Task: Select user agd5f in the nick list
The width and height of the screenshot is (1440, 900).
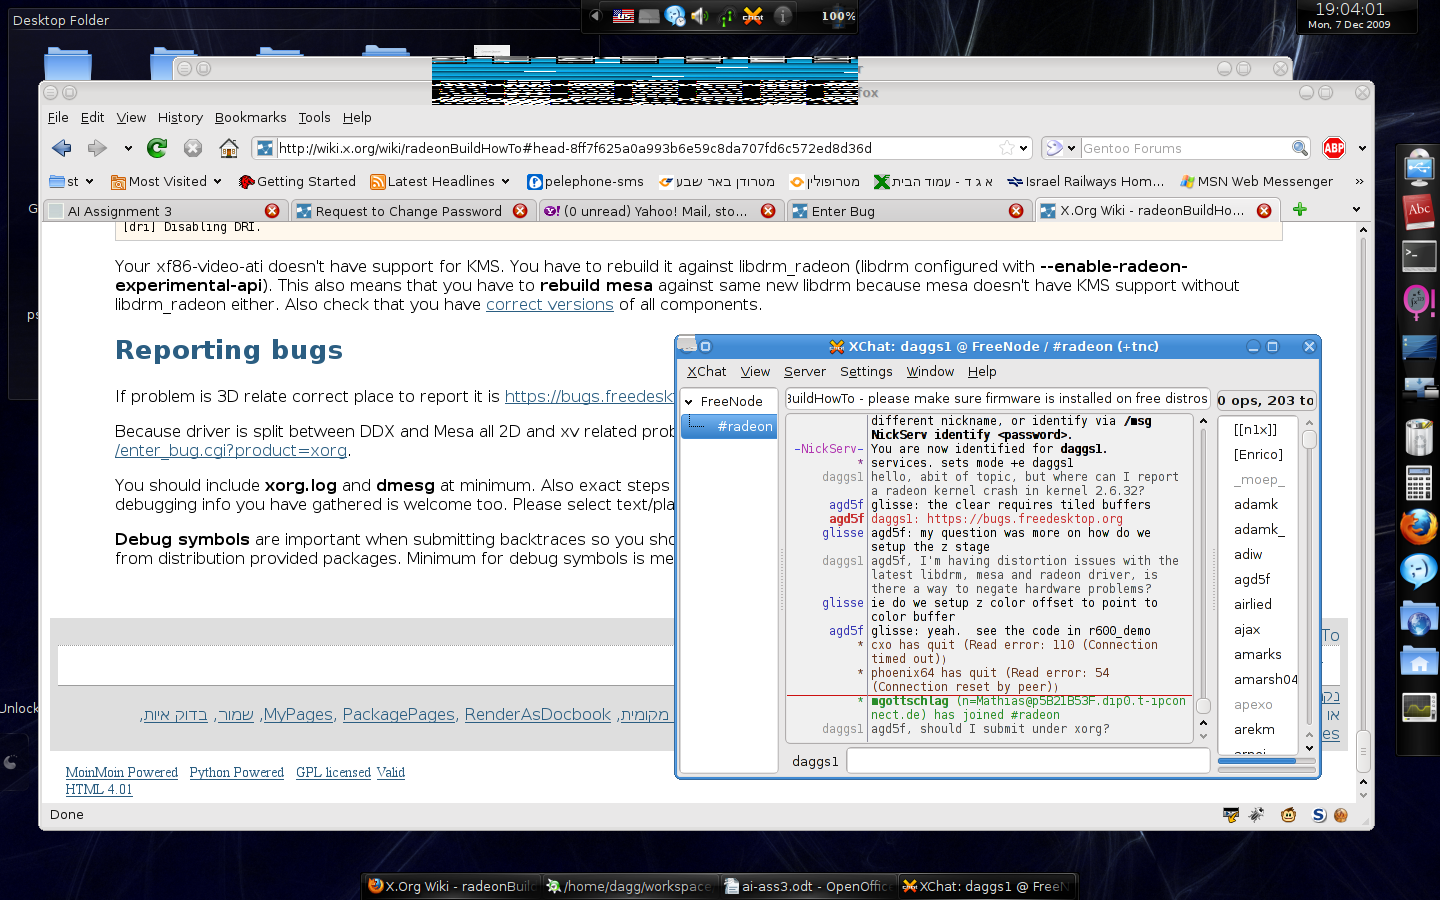Action: [x=1251, y=579]
